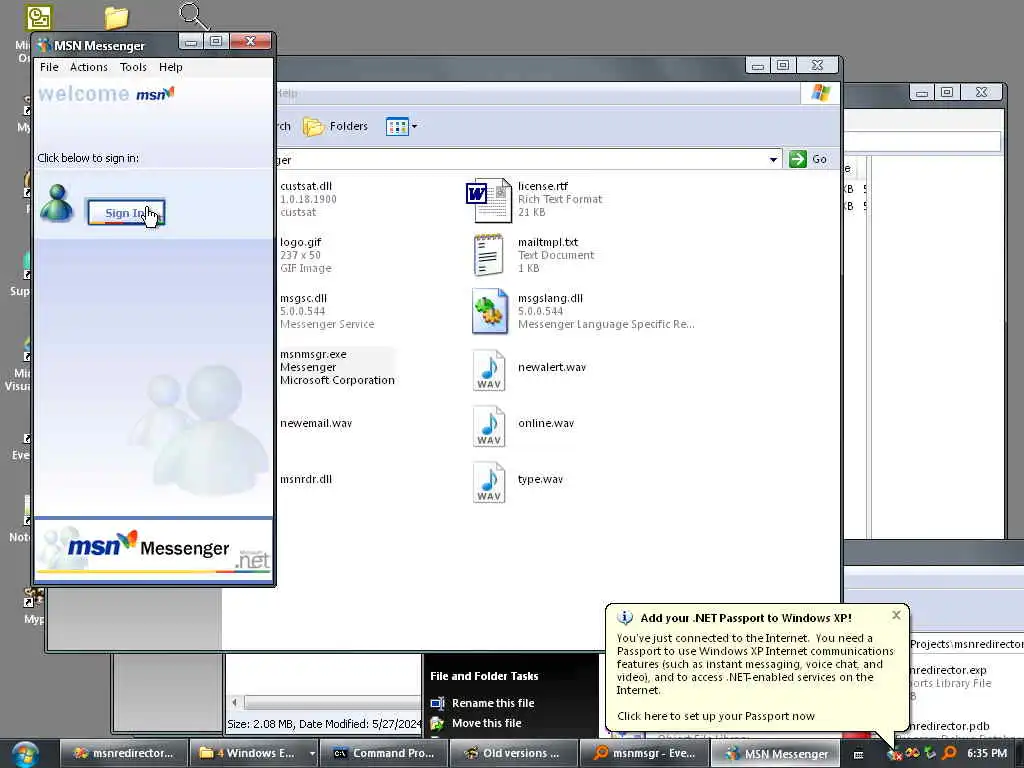Open the Tools menu in MSN Messenger
Image resolution: width=1024 pixels, height=768 pixels.
coord(133,67)
